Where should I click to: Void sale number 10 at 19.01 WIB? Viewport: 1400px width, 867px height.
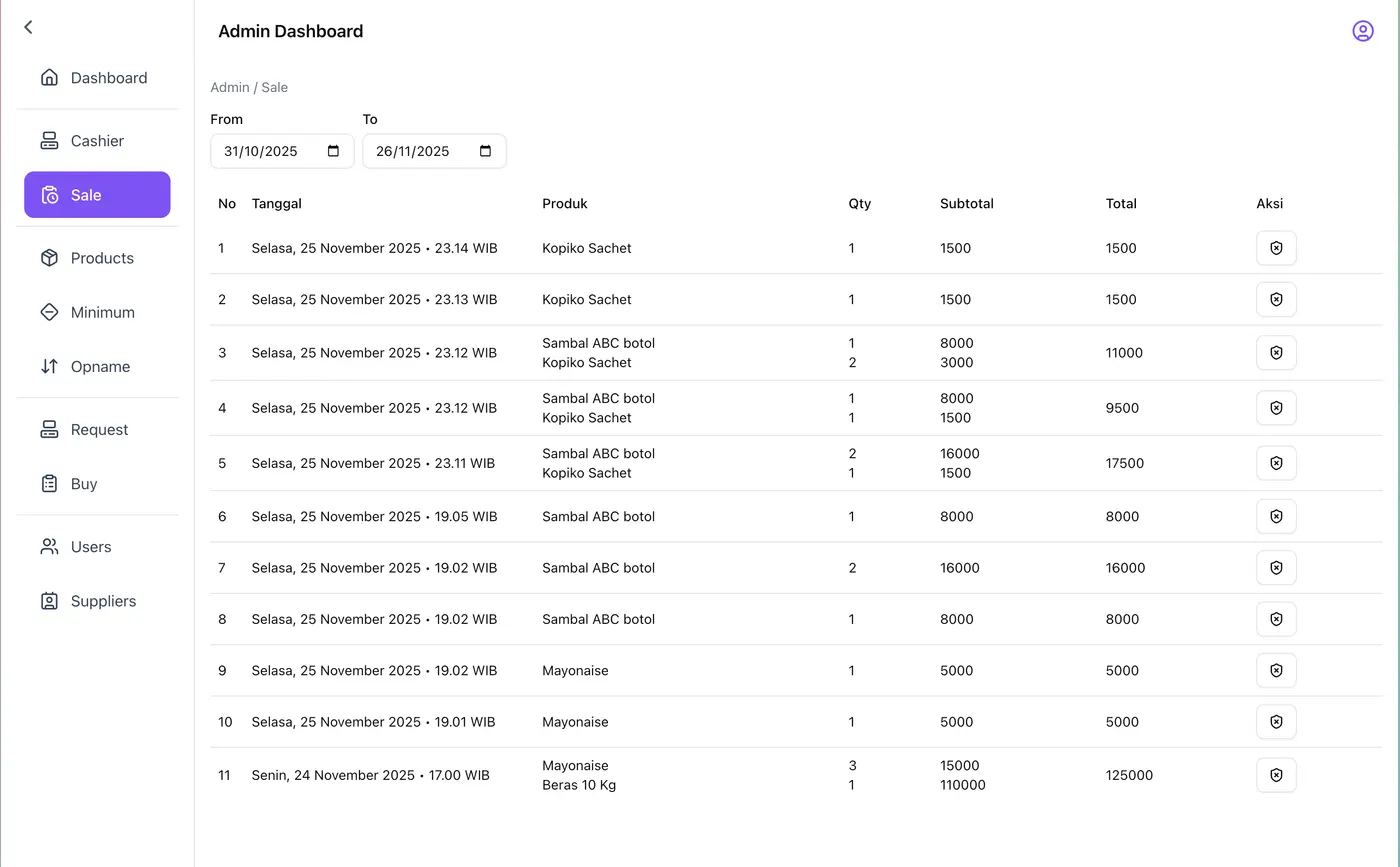click(1276, 722)
